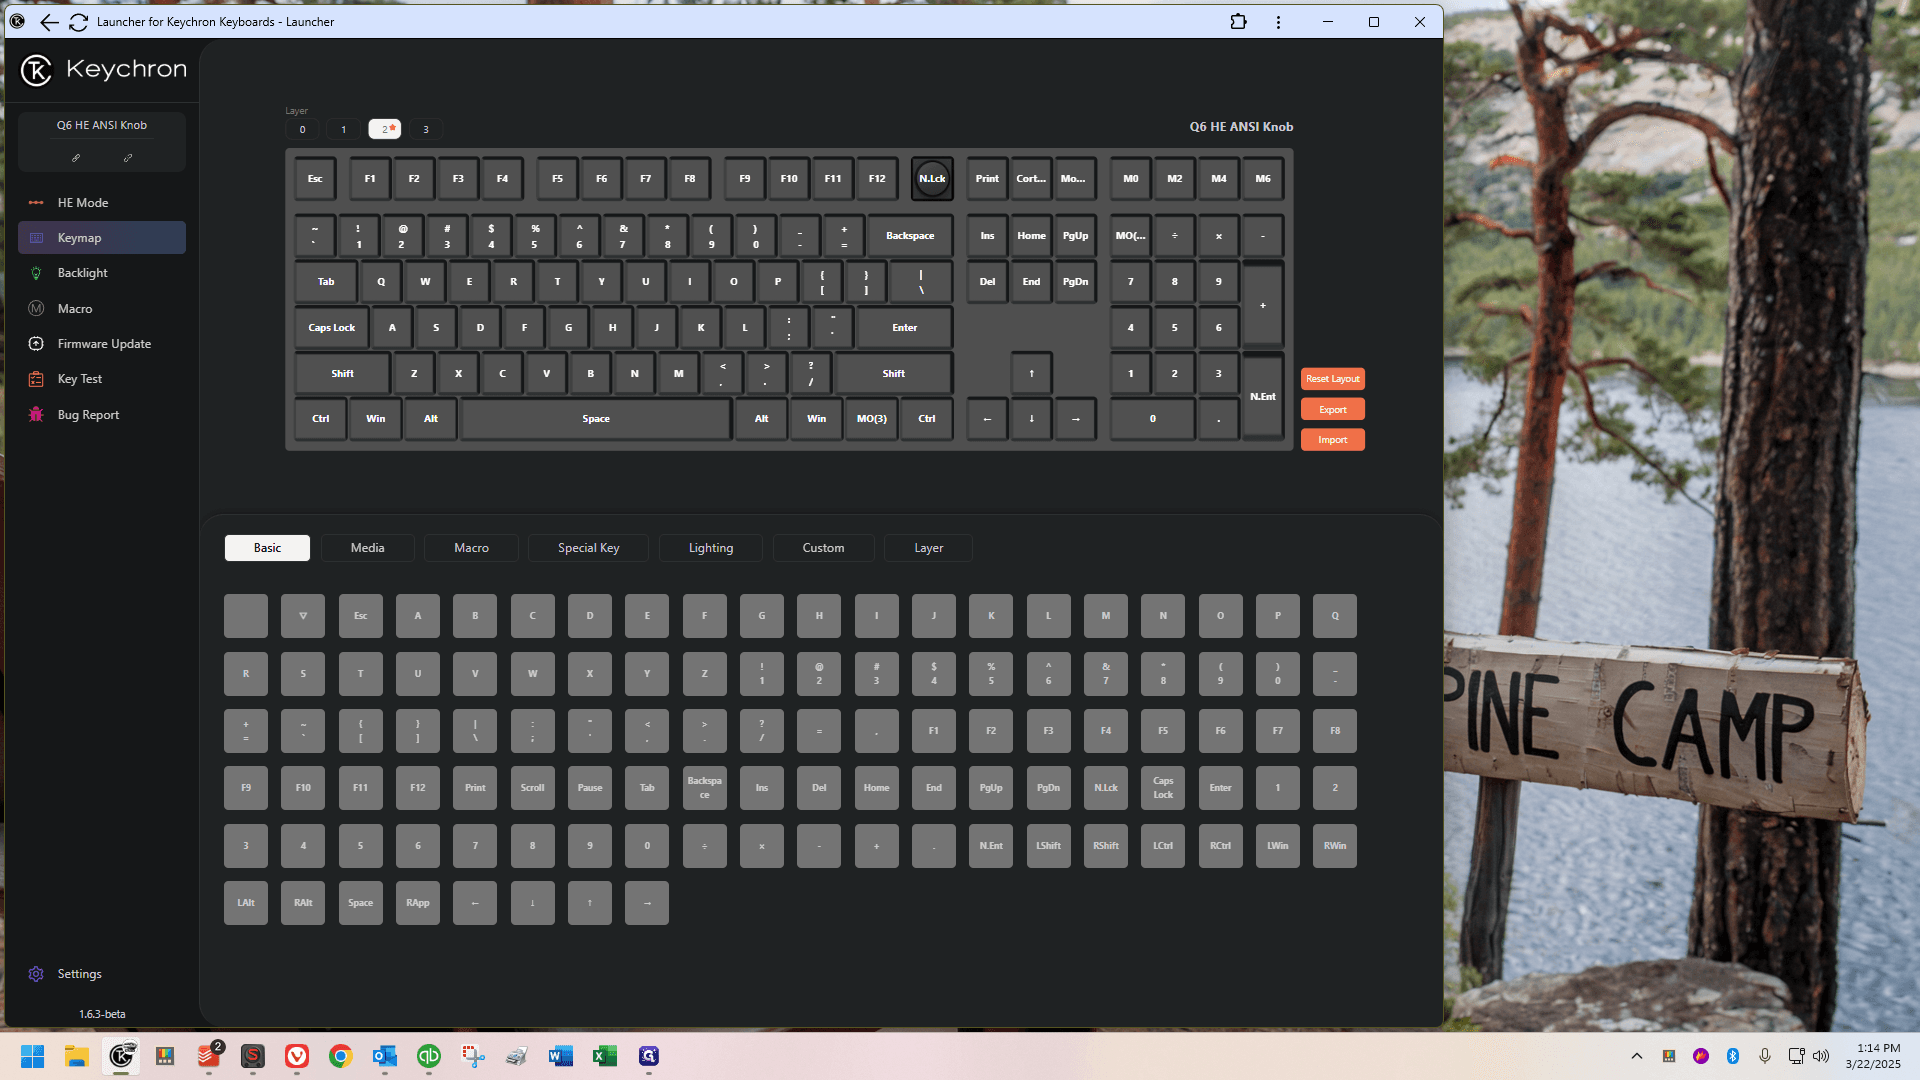
Task: Switch to layer 0
Action: pos(302,129)
